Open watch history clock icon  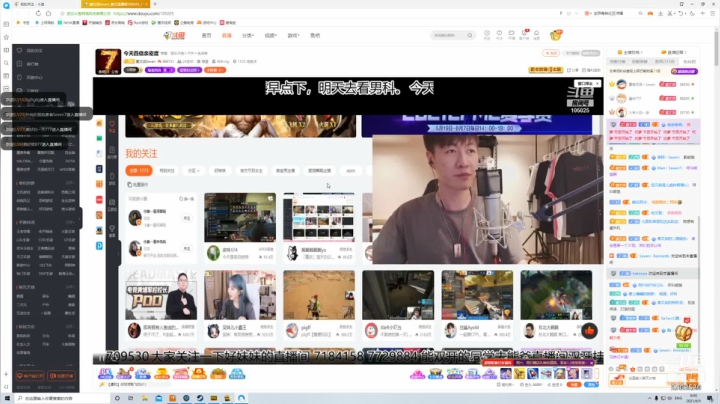pos(487,34)
